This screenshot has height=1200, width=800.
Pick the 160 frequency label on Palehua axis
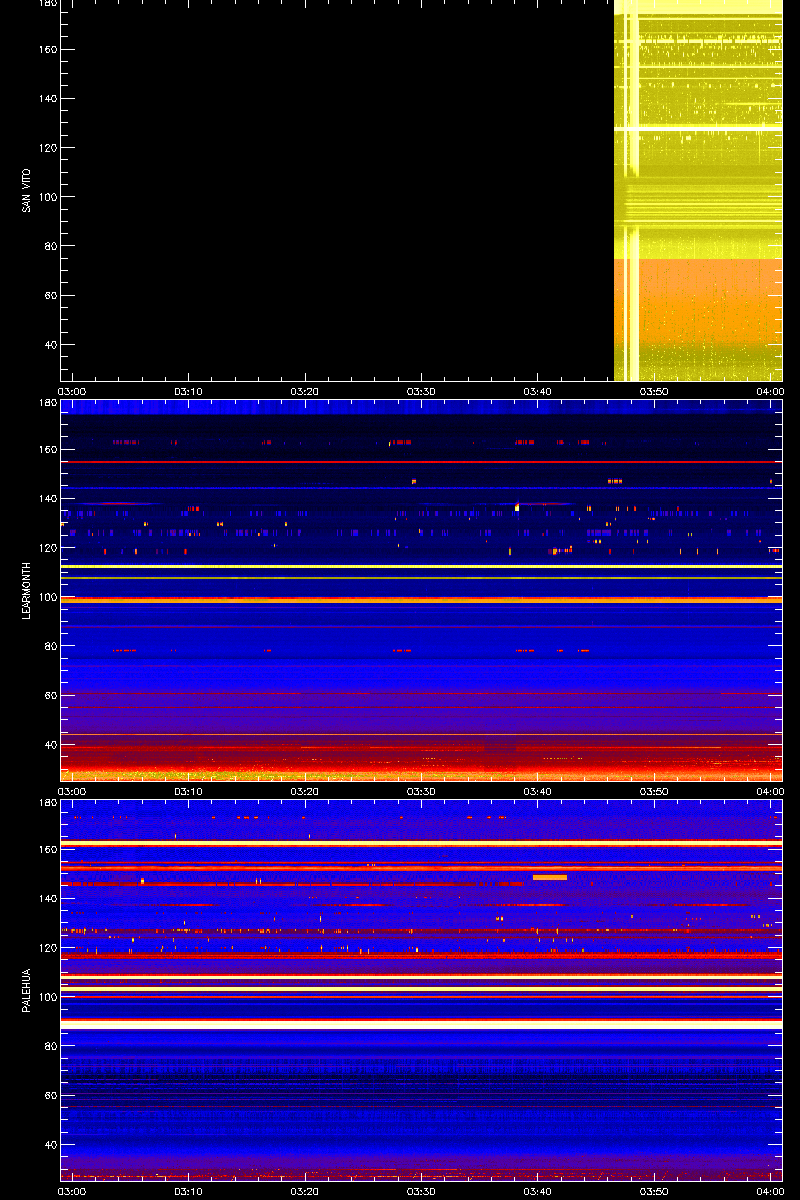pos(47,850)
